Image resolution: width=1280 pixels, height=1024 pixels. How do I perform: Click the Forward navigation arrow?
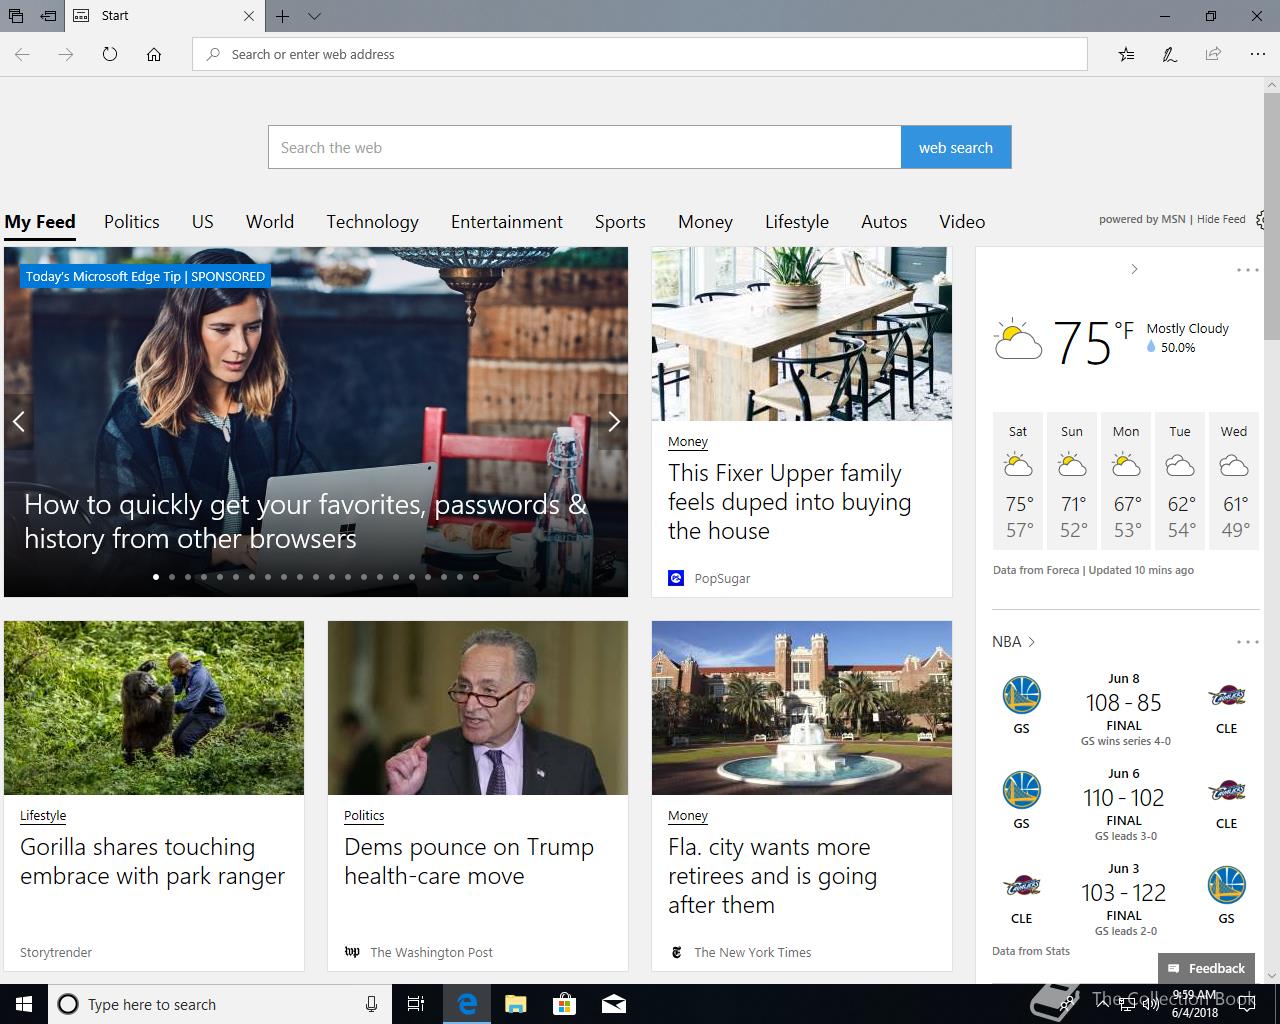(66, 54)
